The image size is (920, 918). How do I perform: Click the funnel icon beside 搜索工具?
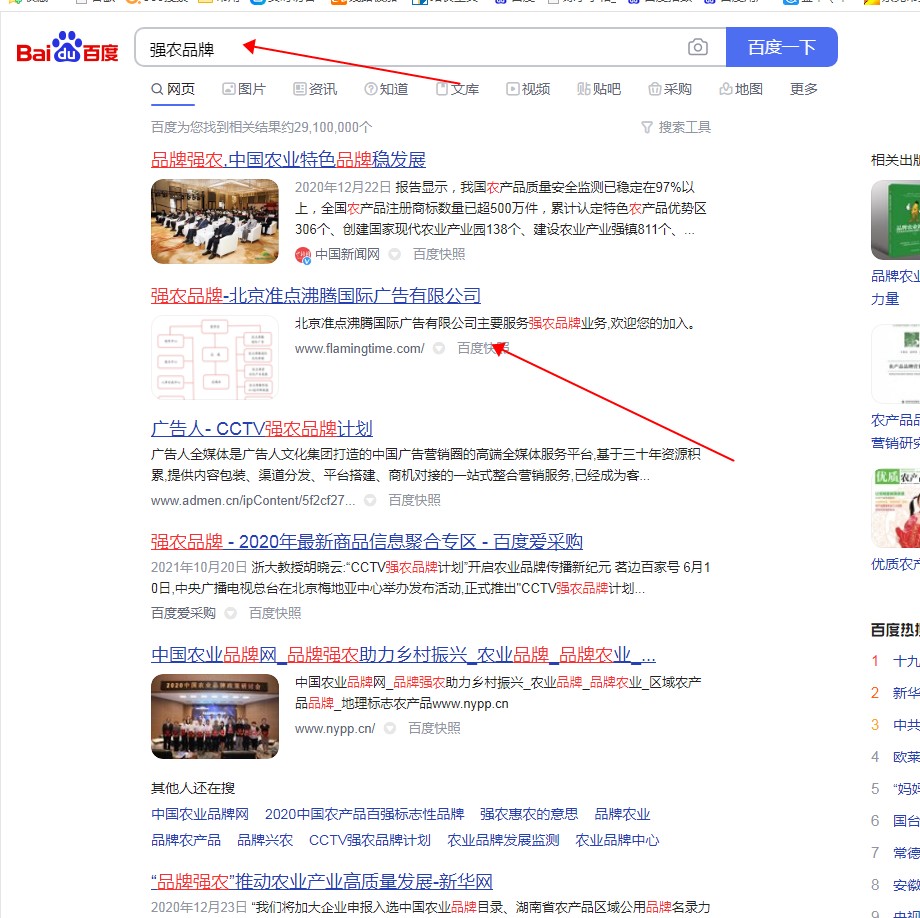647,127
